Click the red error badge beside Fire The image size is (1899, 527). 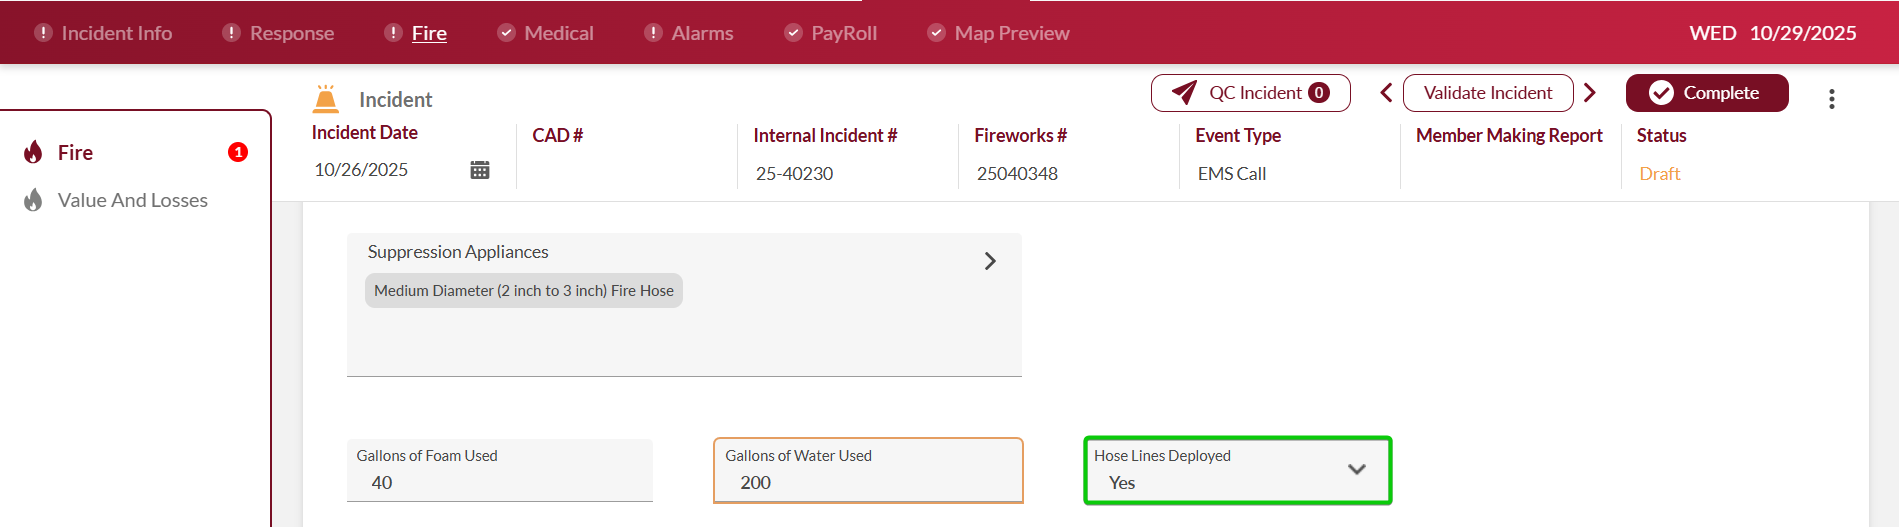coord(238,152)
